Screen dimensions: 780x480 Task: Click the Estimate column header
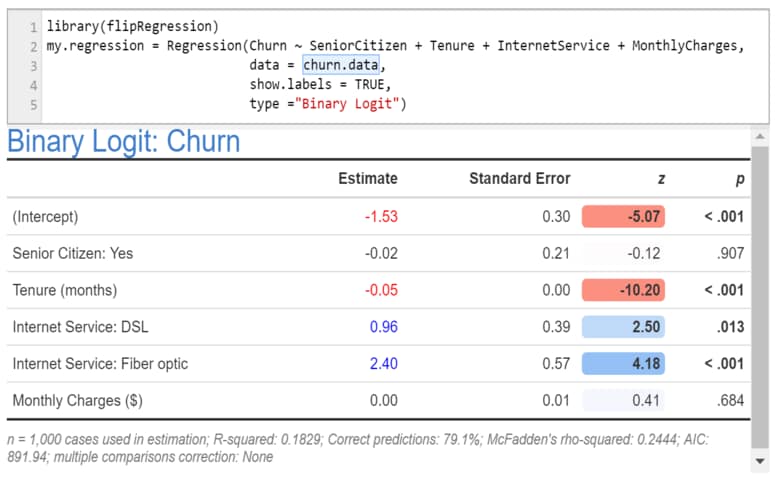367,178
